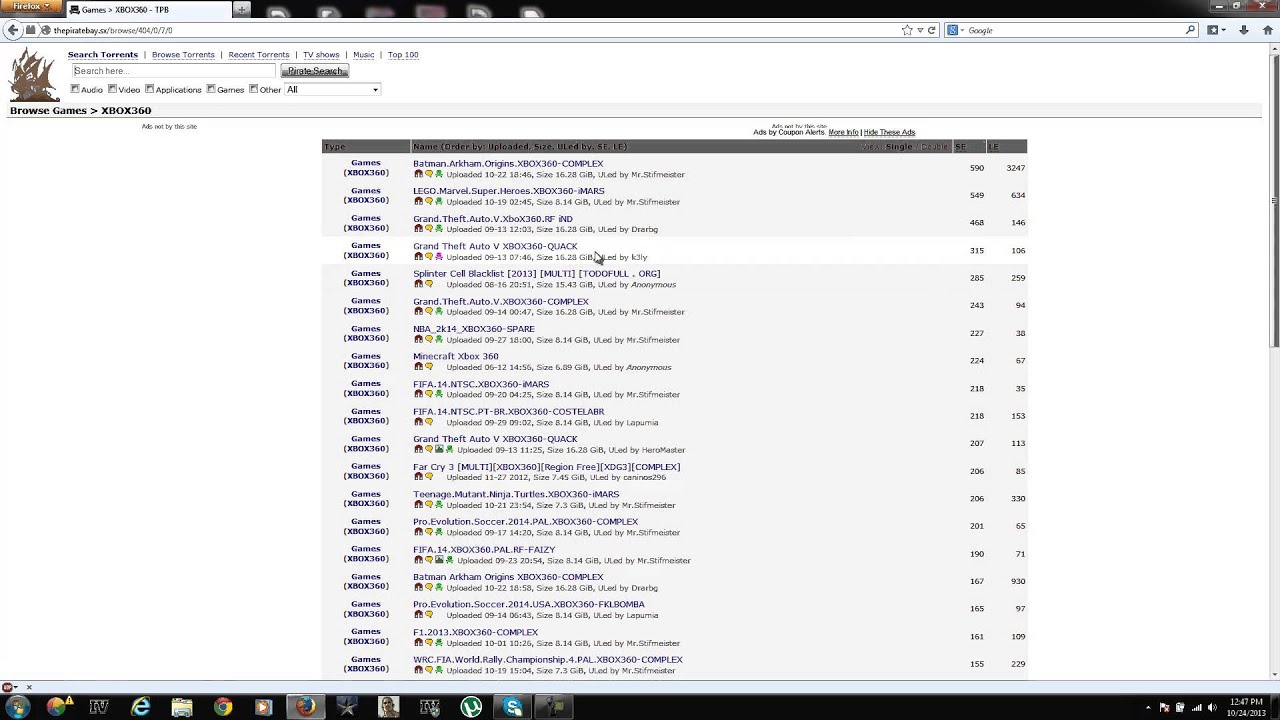Click the magnet icon for LEGO.Marvel.Super.Heroes torrent
The image size is (1280, 720).
pos(418,202)
